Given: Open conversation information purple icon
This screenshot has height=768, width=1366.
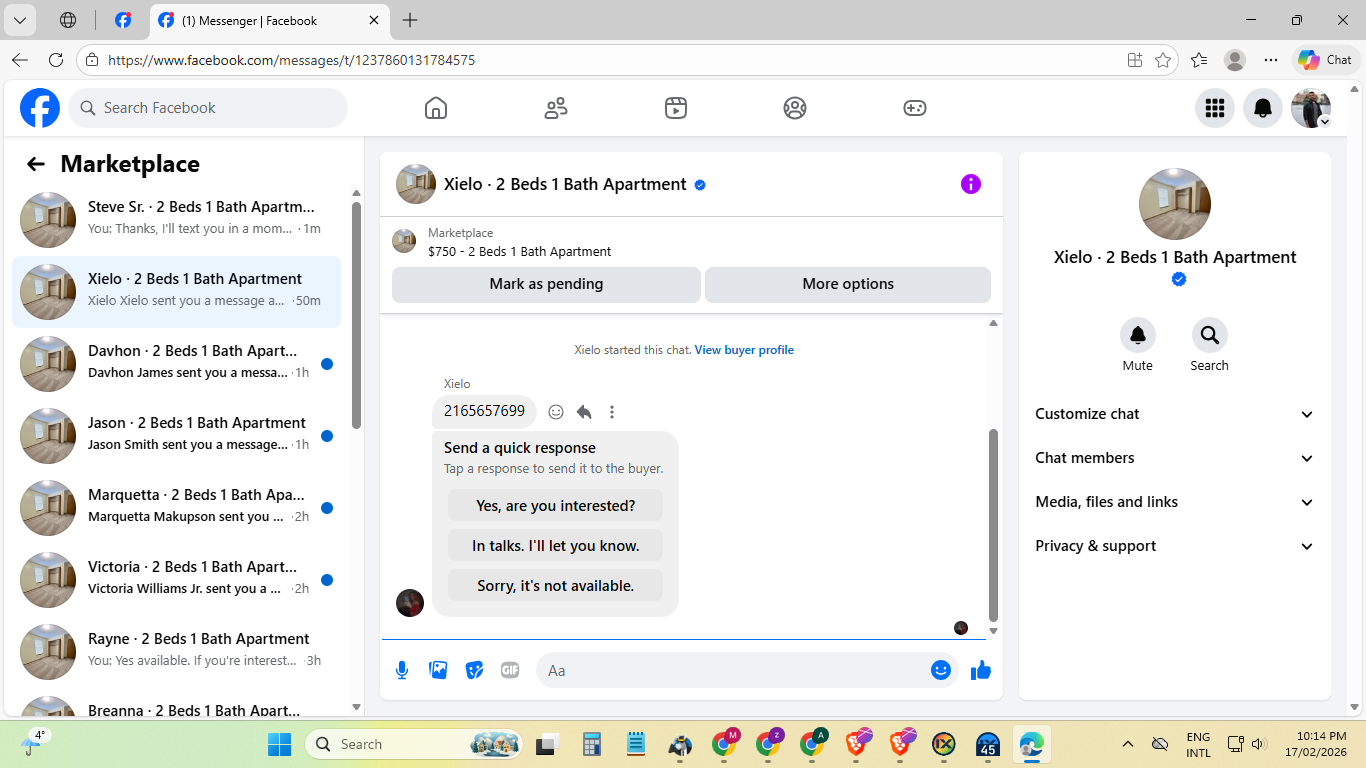Looking at the screenshot, I should pyautogui.click(x=971, y=184).
